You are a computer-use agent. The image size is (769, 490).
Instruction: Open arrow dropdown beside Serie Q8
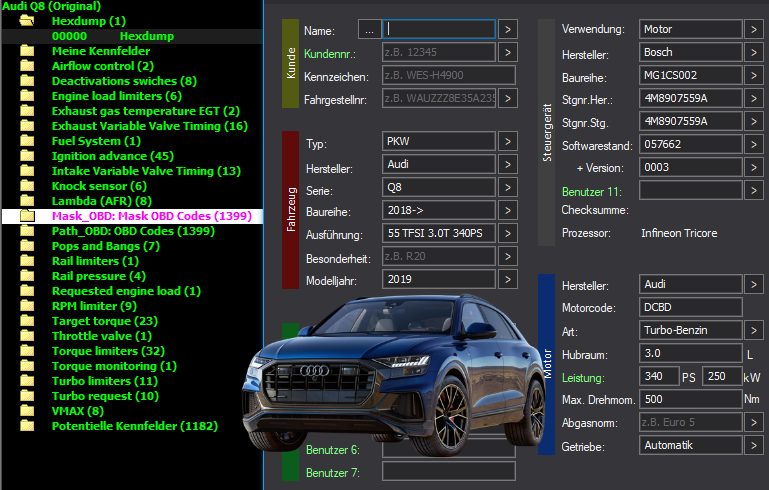click(508, 187)
